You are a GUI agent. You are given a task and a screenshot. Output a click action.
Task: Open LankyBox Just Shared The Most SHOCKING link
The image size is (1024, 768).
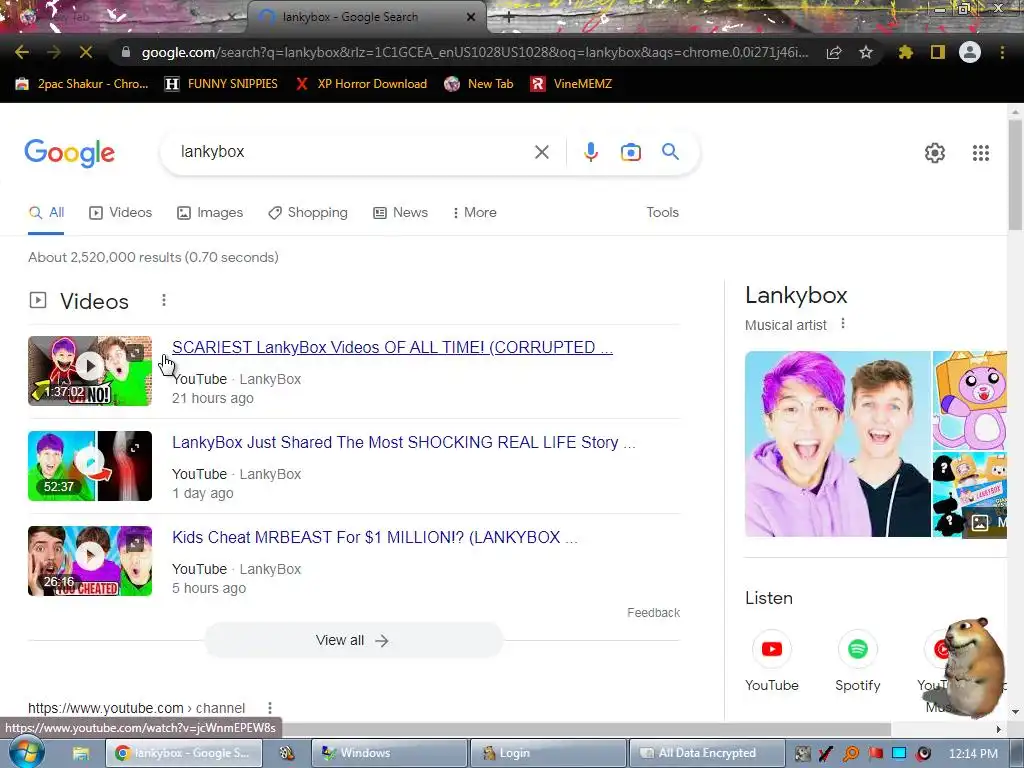[x=404, y=442]
